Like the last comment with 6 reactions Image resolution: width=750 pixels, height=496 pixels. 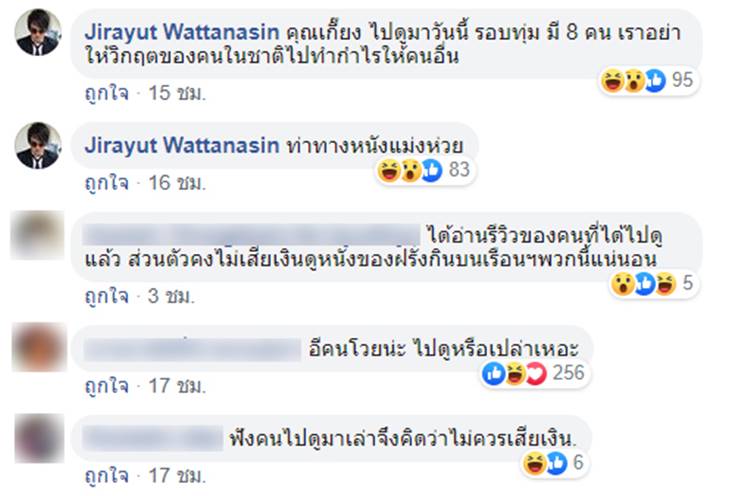coord(107,475)
